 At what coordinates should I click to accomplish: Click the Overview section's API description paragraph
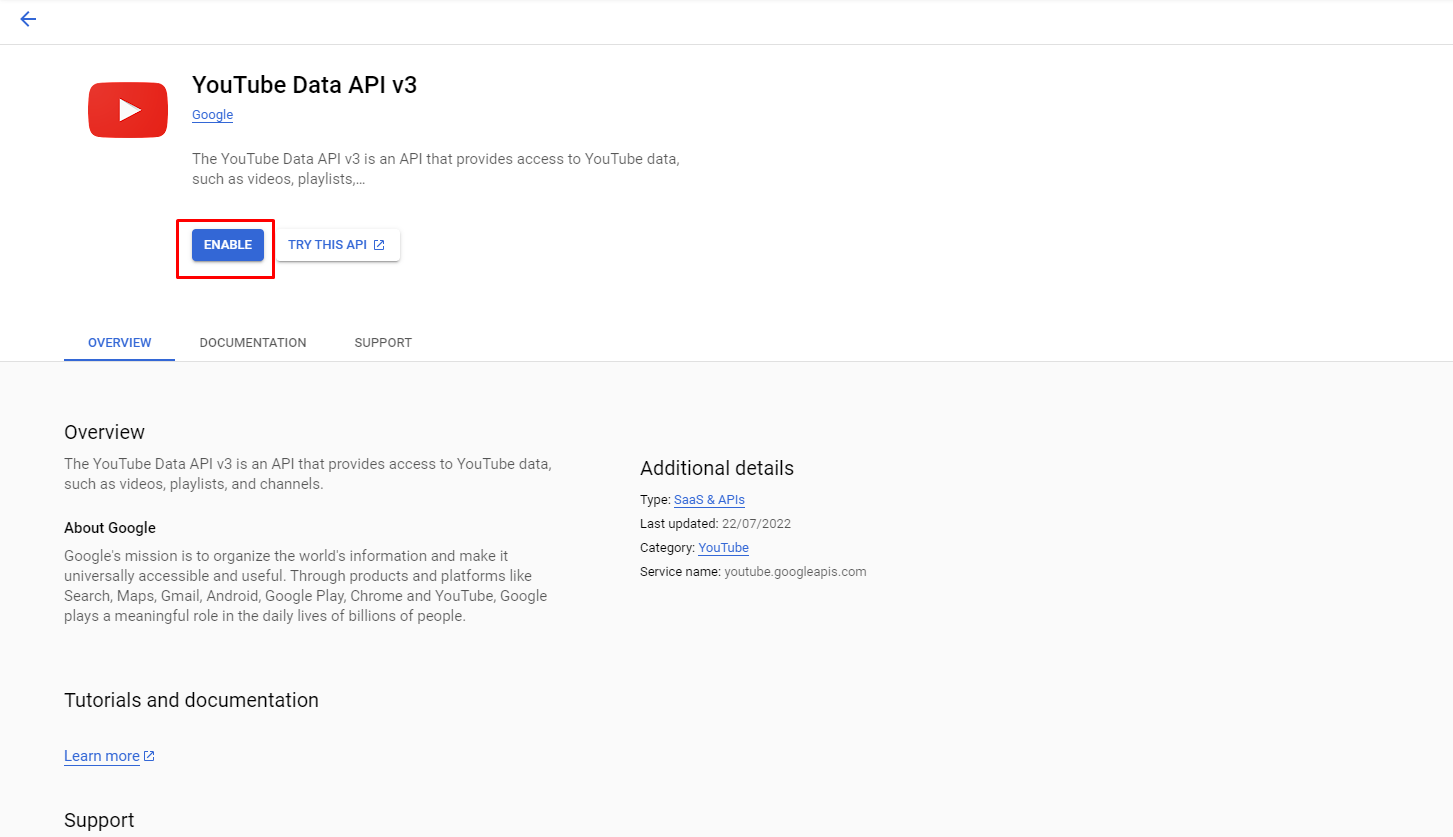pyautogui.click(x=308, y=474)
